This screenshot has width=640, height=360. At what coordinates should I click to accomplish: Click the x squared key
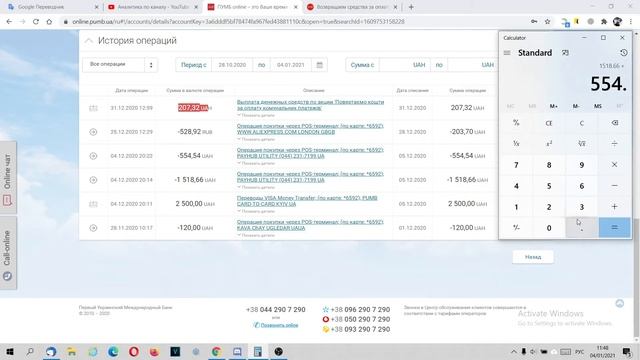tap(549, 144)
